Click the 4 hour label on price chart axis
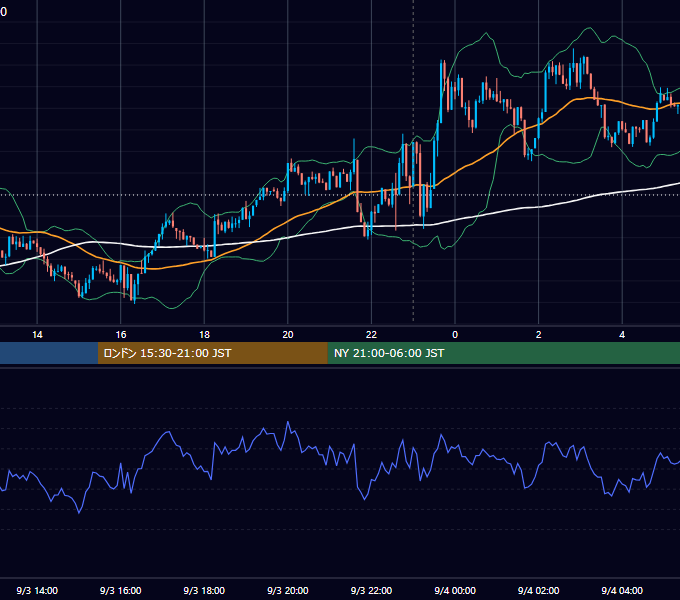The height and width of the screenshot is (600, 680). click(622, 335)
